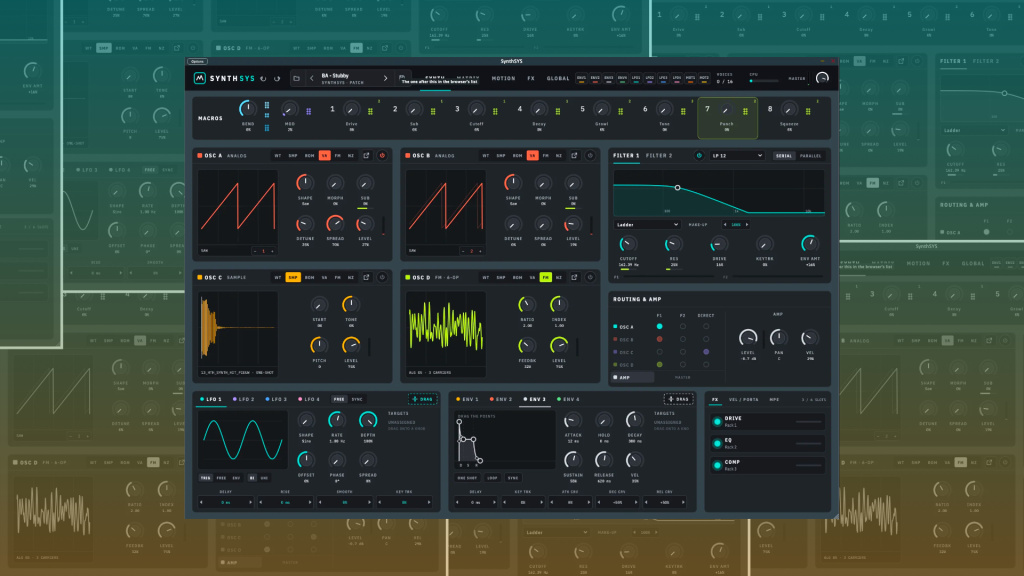Click the CPU meter bar
Screen dimensions: 1024x576
click(764, 81)
